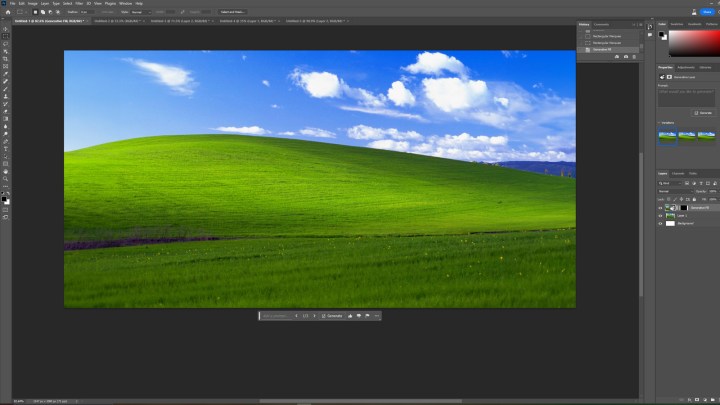Click the Share button

pos(707,12)
